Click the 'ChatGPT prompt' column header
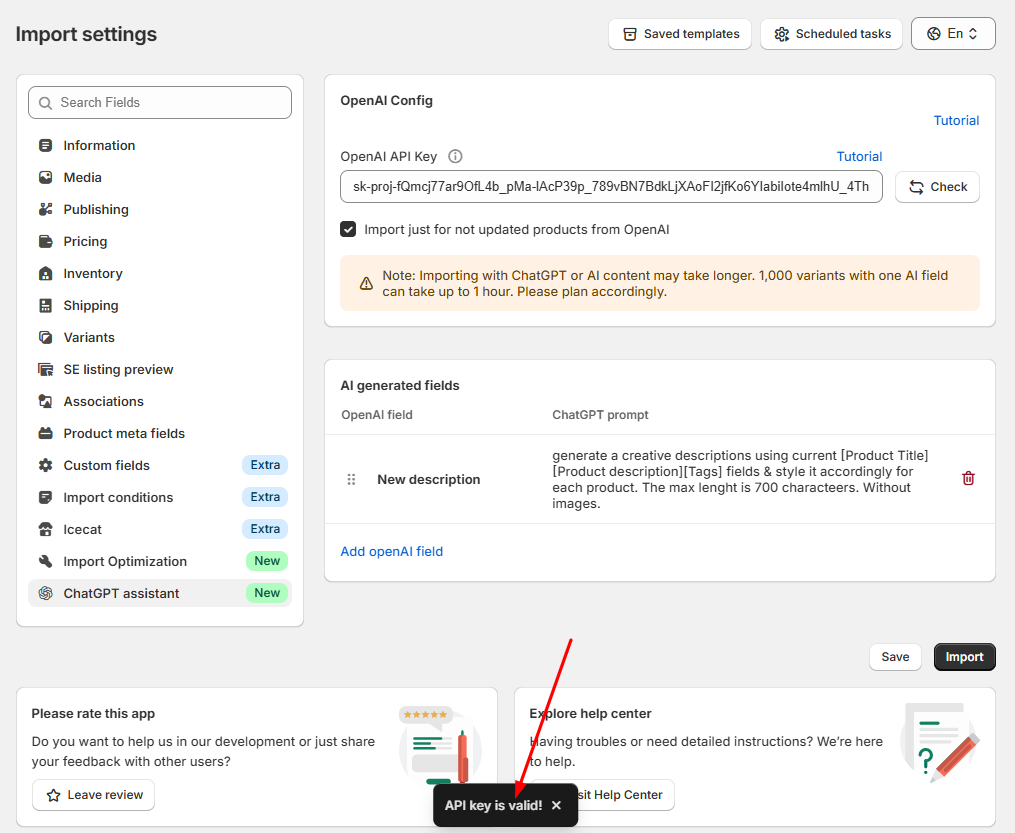Viewport: 1015px width, 833px height. coord(600,415)
